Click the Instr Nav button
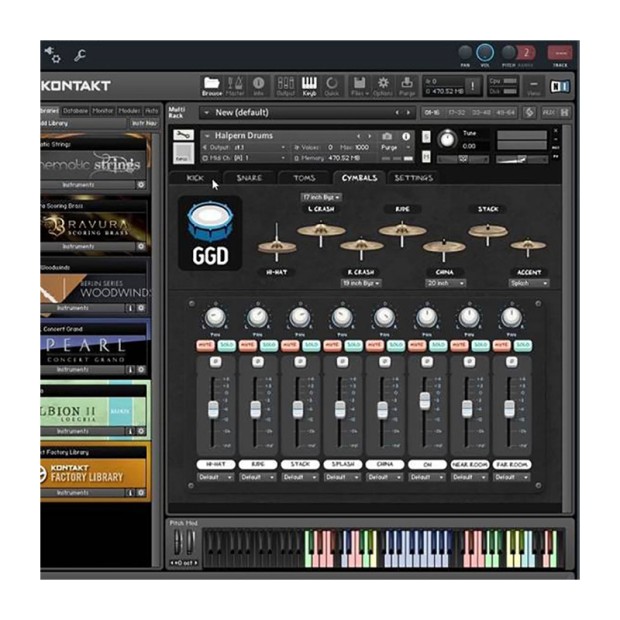Screen dimensions: 620x620 tap(144, 123)
